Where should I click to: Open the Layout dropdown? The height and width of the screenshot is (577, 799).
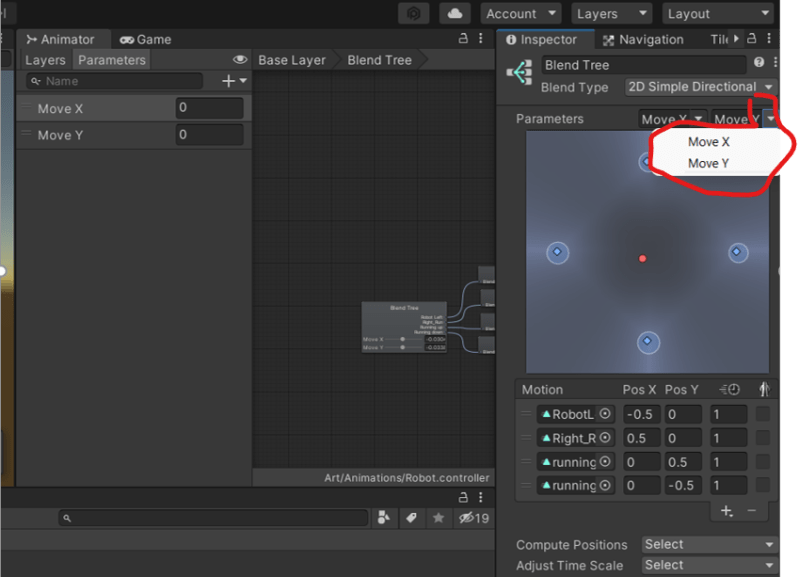click(x=717, y=14)
